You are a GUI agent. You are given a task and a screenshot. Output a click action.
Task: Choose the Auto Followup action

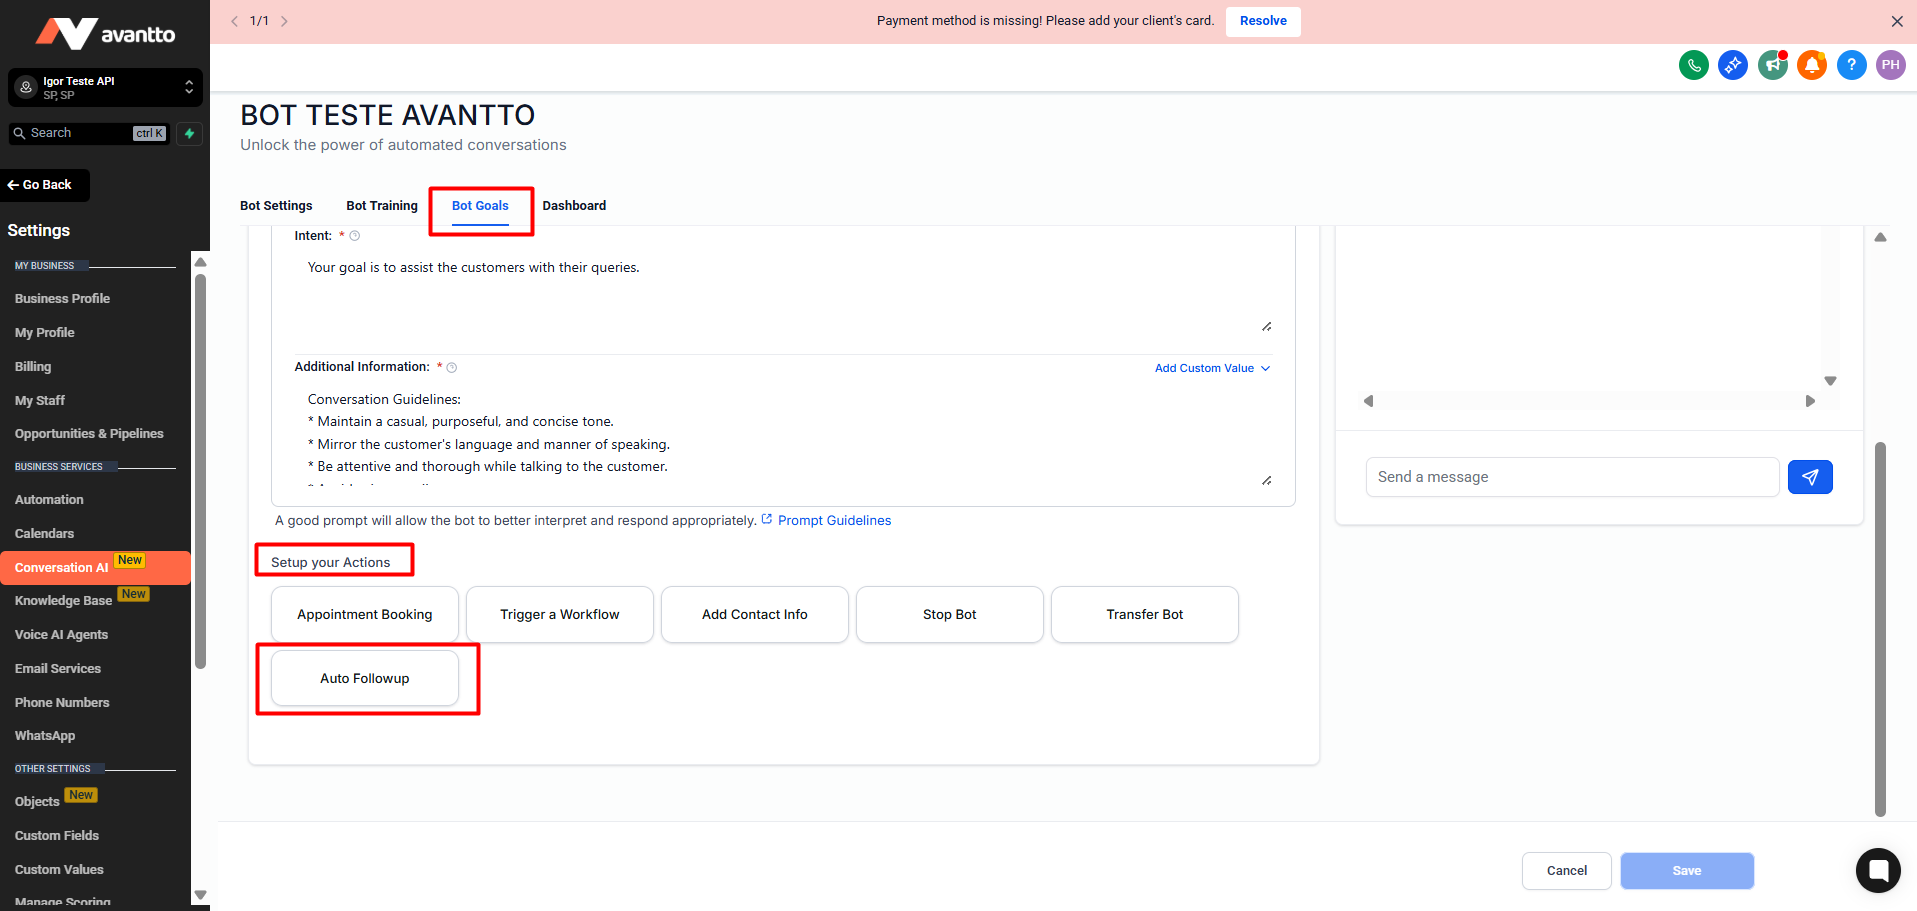(x=365, y=678)
